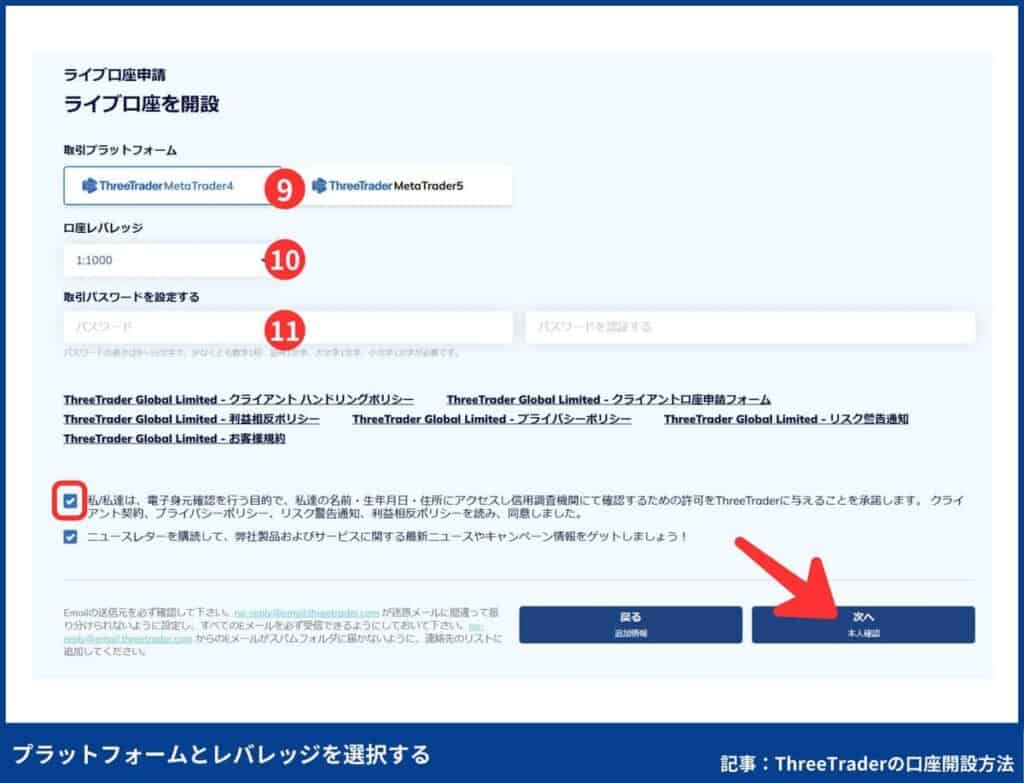This screenshot has width=1024, height=783.
Task: Open the client handling policy link
Action: pos(239,400)
